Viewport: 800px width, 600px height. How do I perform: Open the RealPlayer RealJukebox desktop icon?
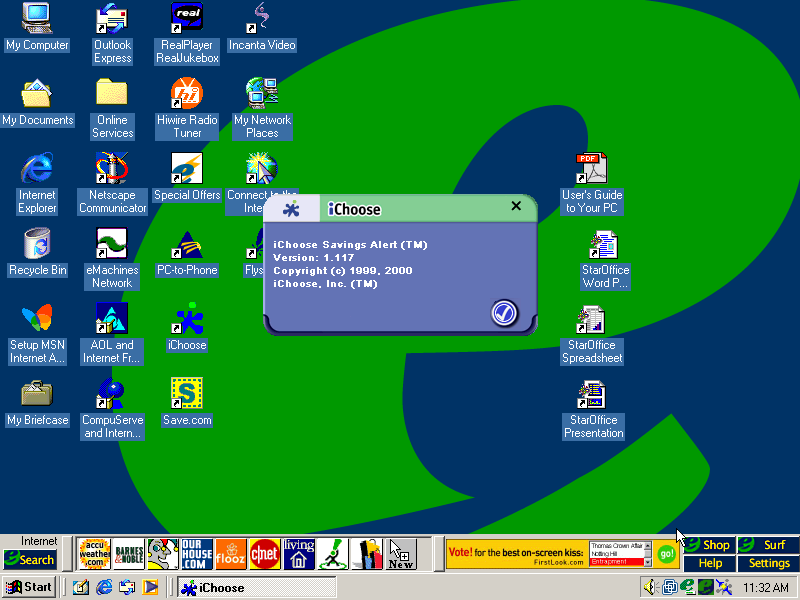click(187, 33)
